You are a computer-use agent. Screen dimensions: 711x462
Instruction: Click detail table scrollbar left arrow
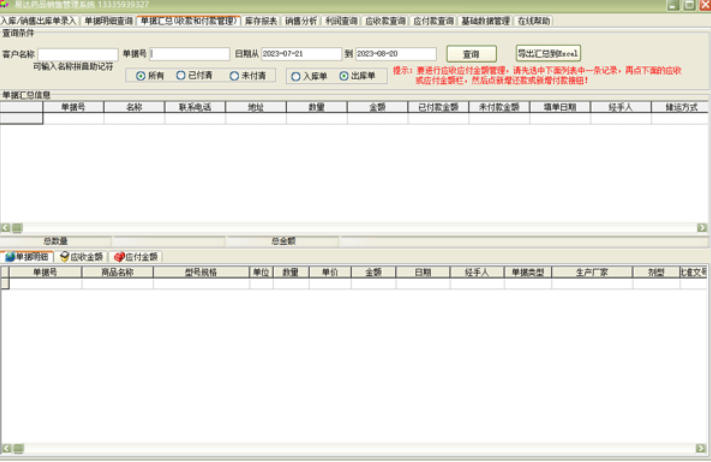click(x=6, y=448)
